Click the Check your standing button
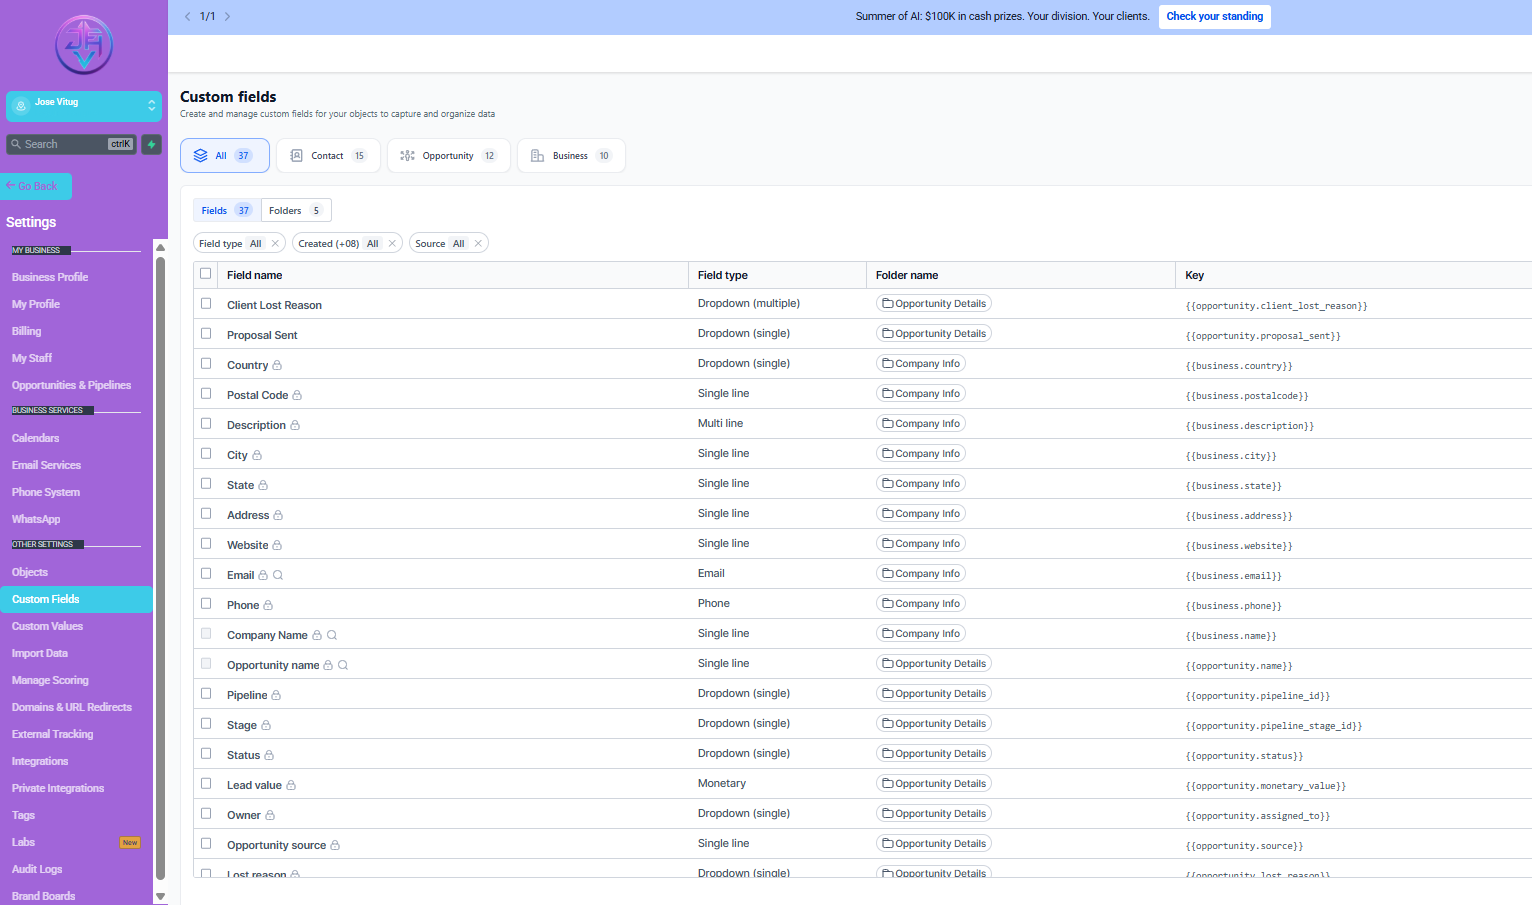This screenshot has height=905, width=1532. pos(1215,16)
